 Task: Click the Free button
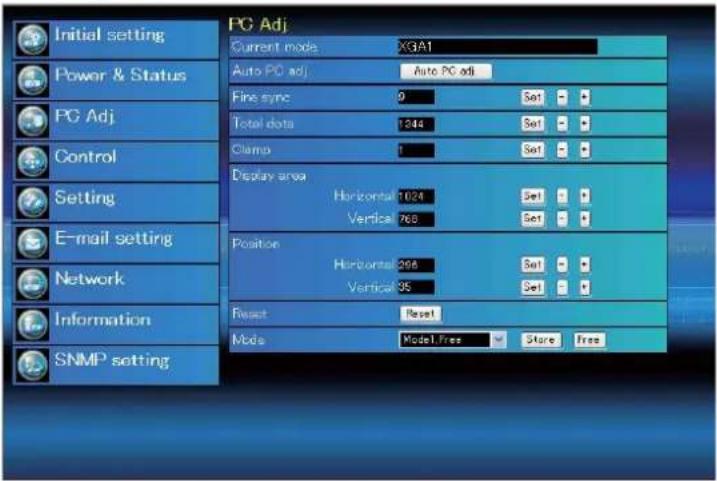(589, 340)
